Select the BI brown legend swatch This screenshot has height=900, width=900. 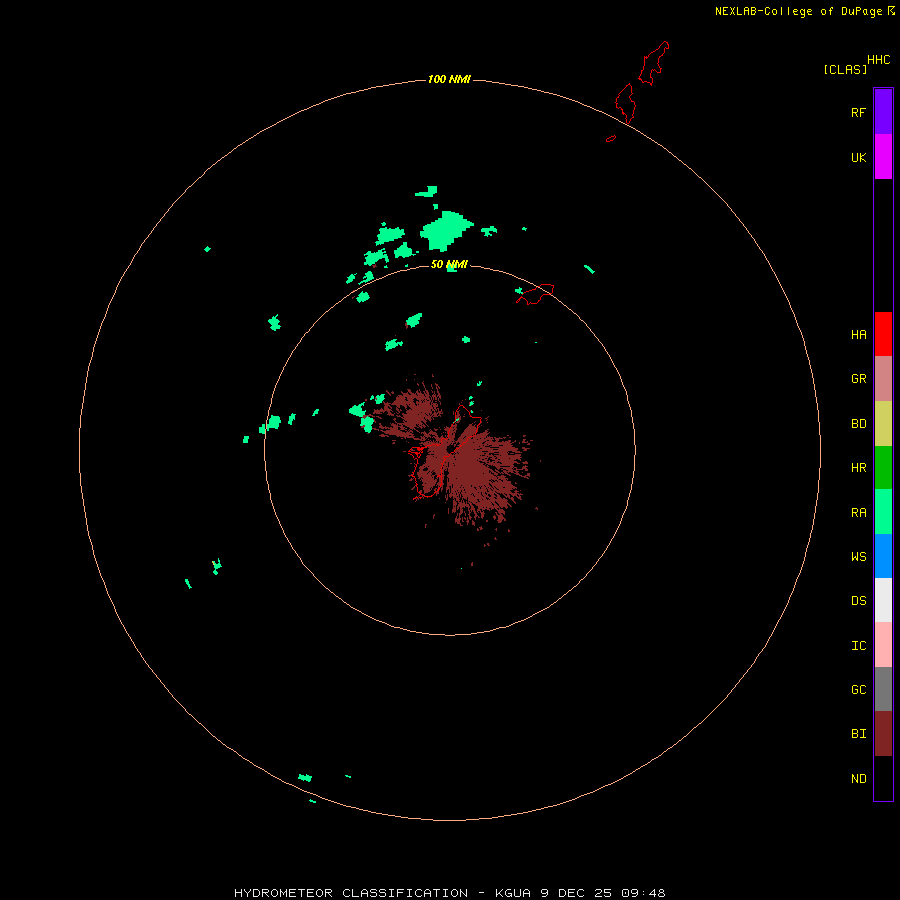tap(883, 734)
